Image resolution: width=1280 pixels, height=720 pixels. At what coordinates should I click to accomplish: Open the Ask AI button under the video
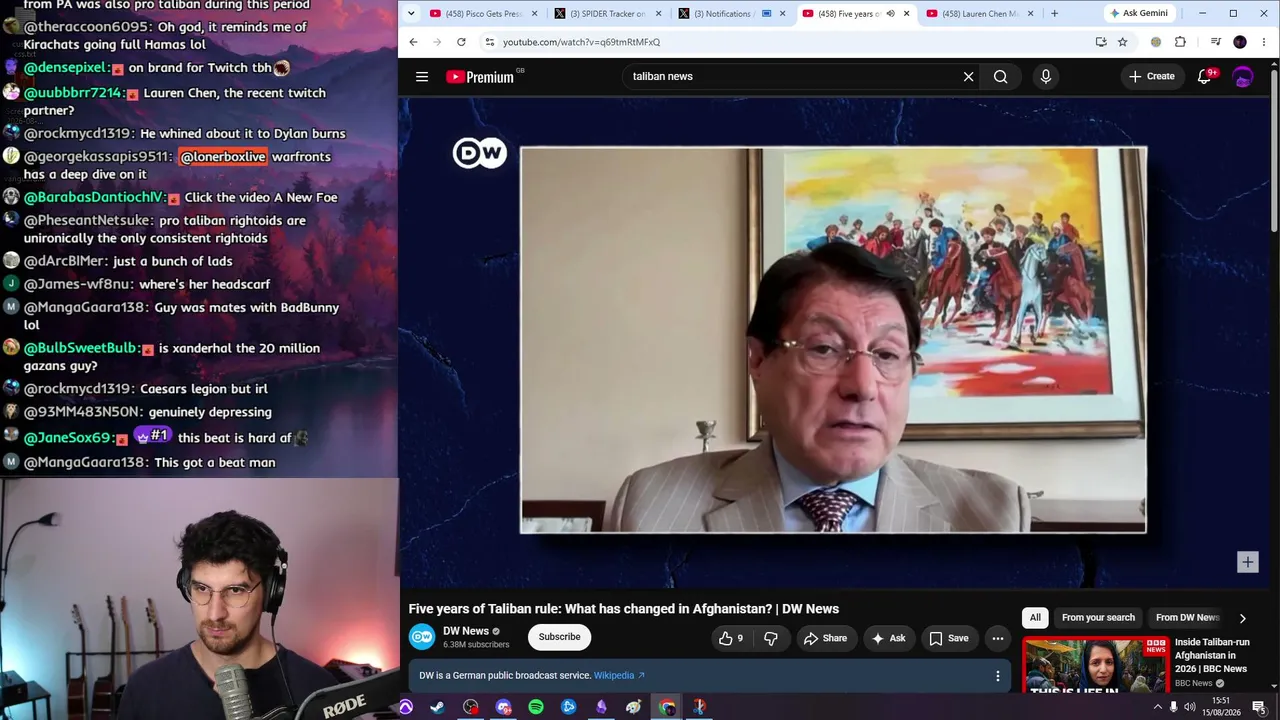click(x=888, y=638)
